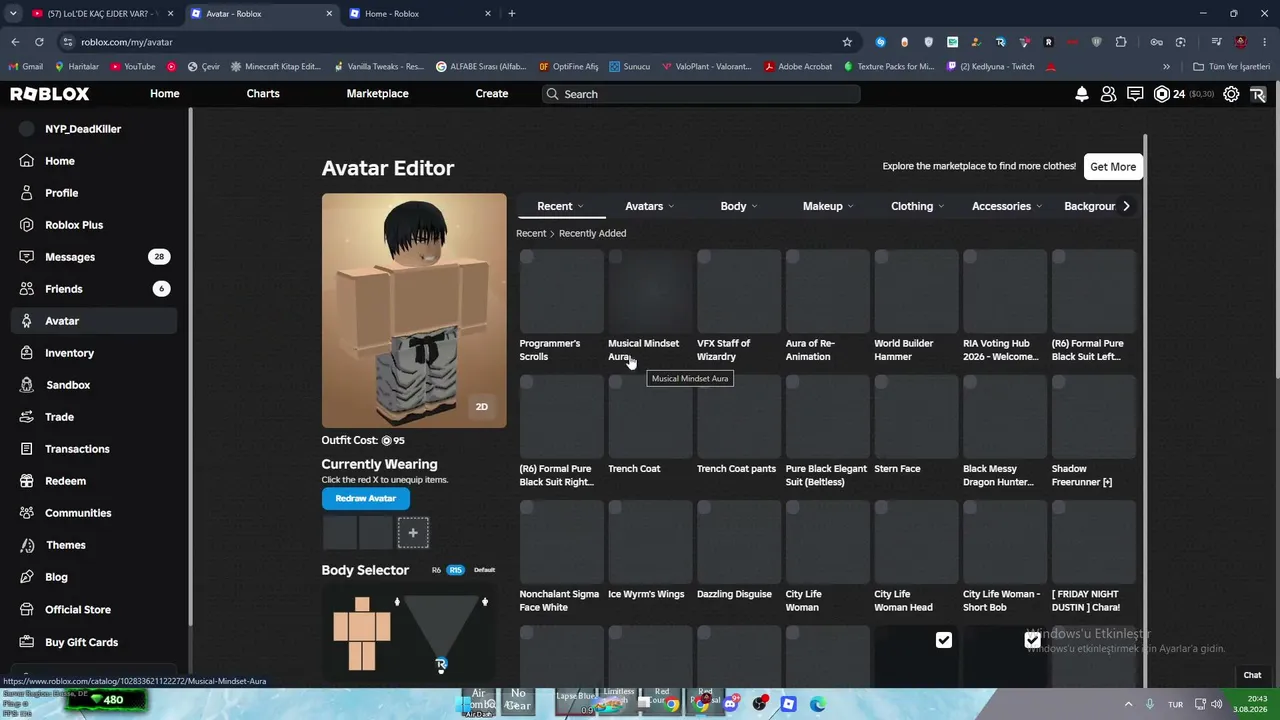1280x720 pixels.
Task: Expand the Recent category dropdown
Action: click(561, 206)
